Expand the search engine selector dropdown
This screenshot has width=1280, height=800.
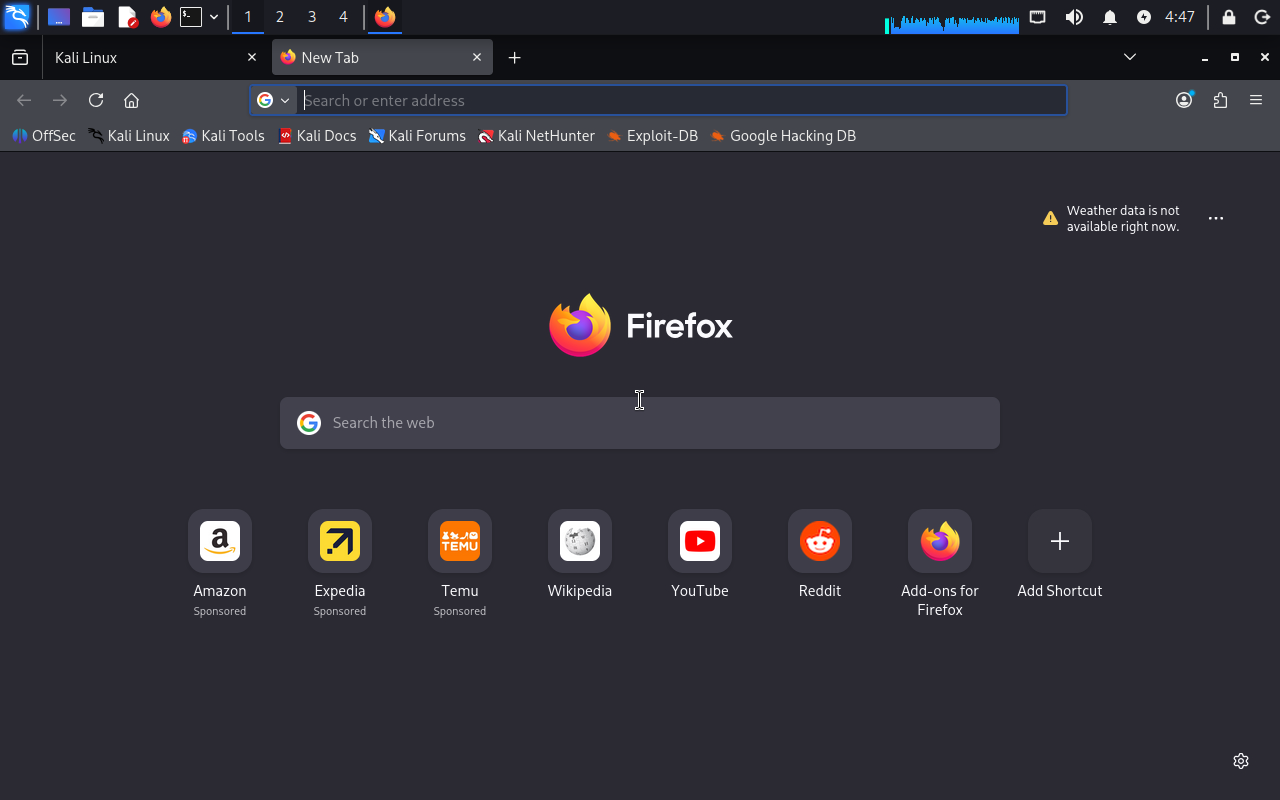(273, 100)
